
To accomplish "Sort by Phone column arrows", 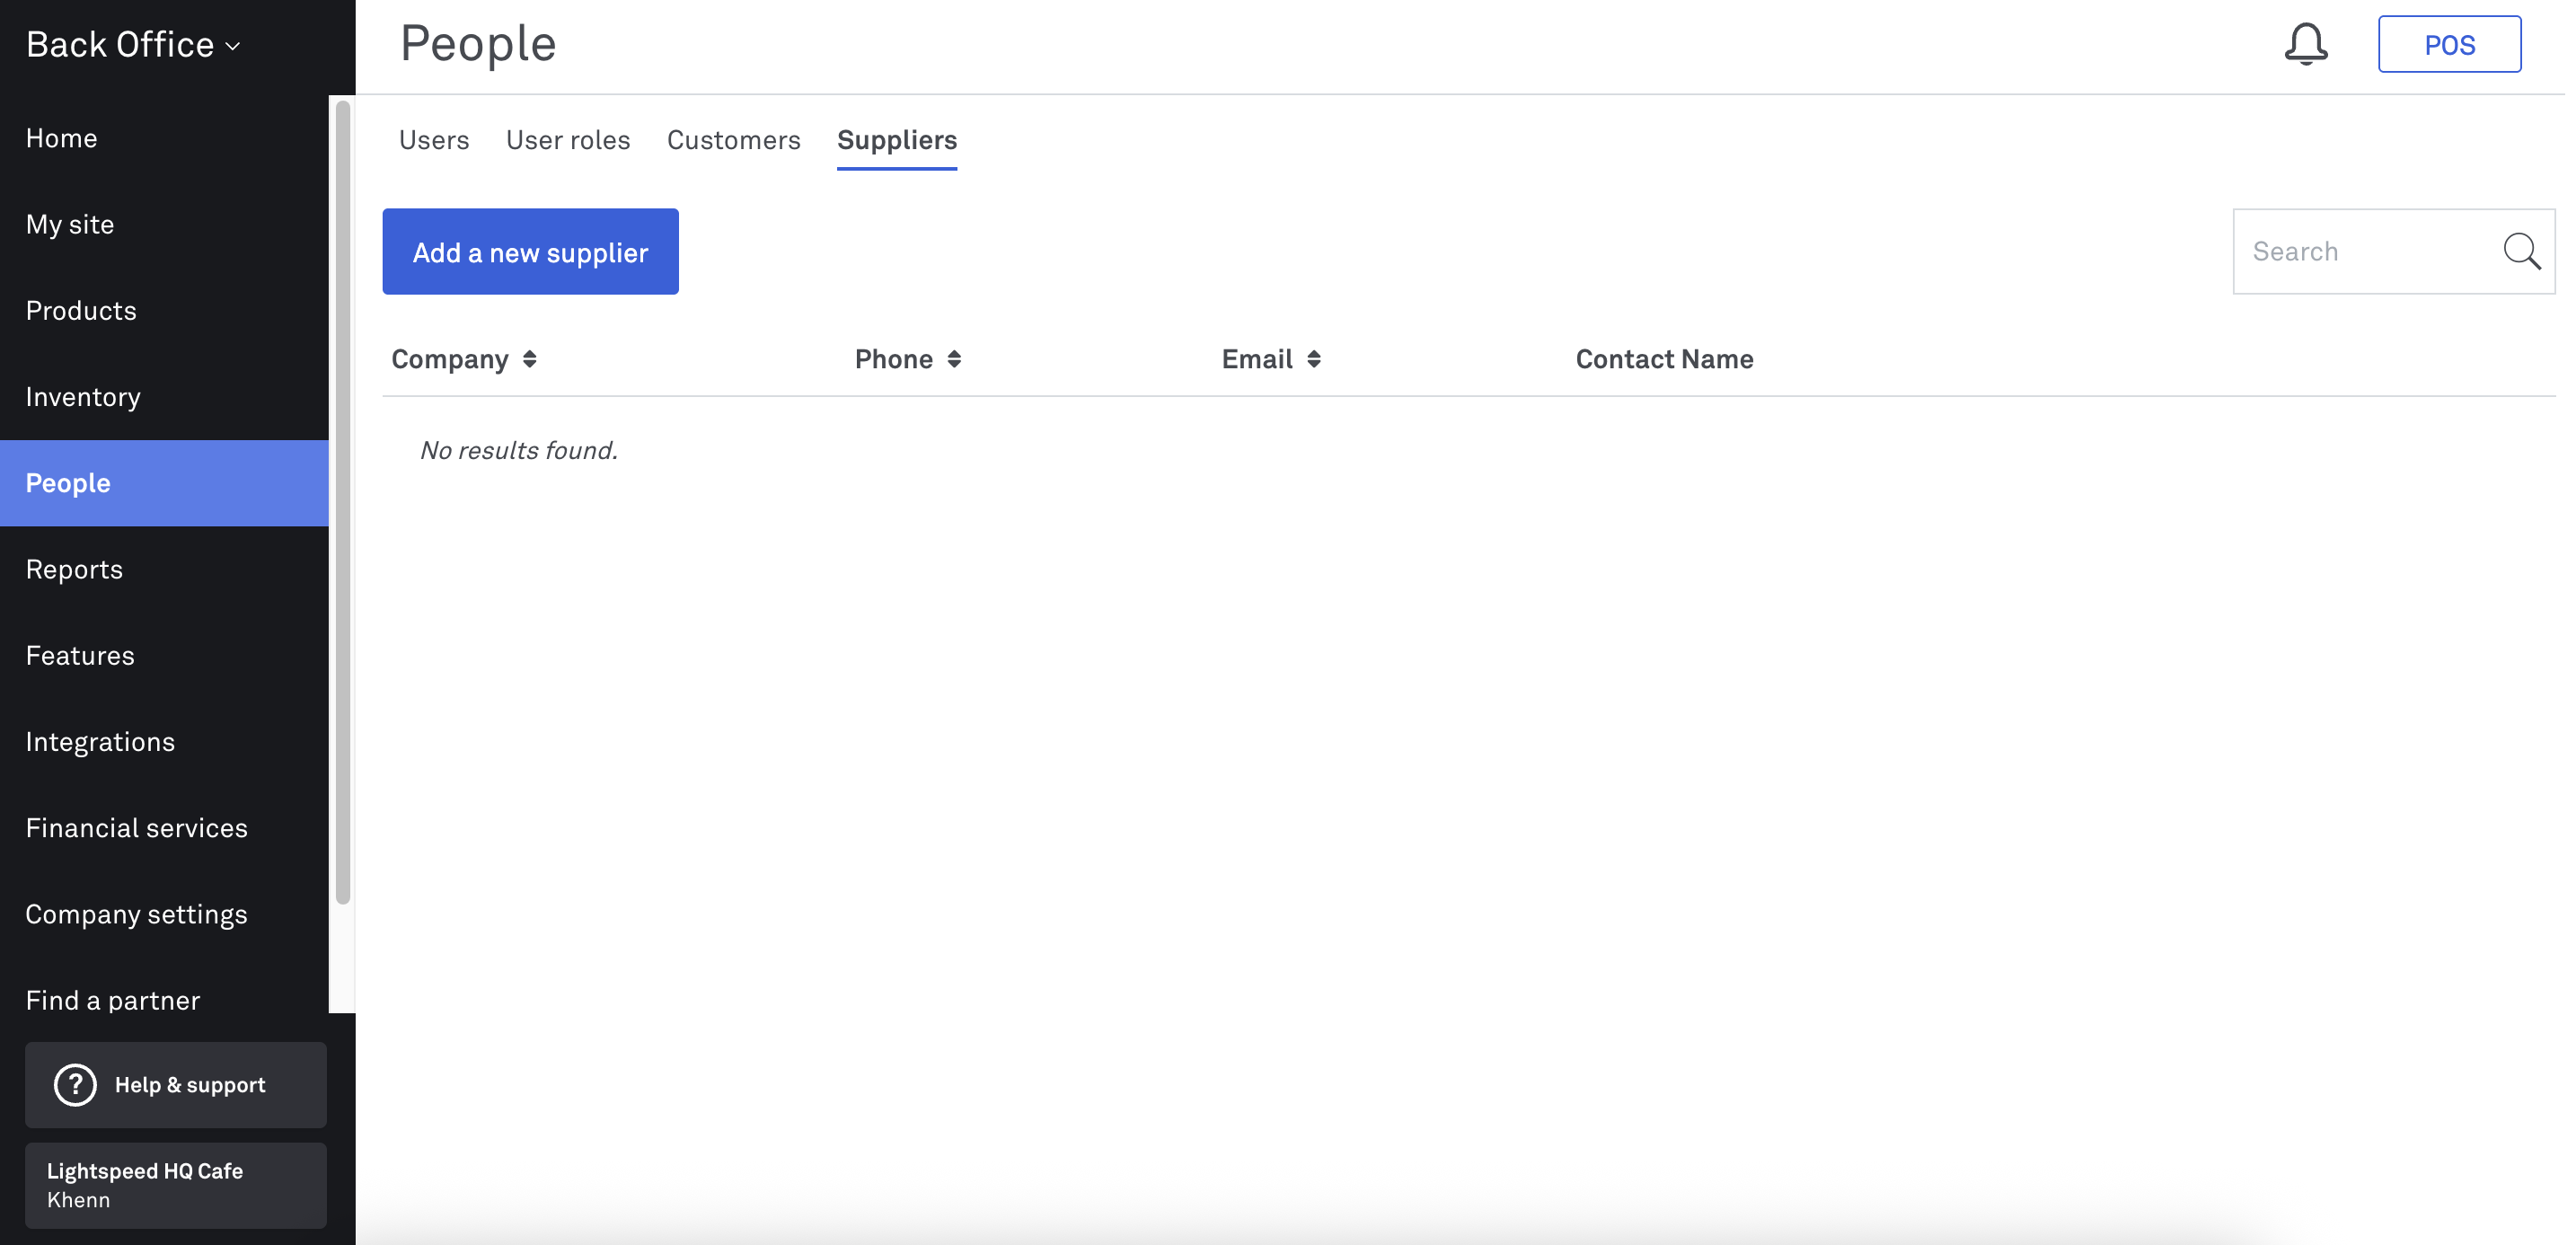I will coord(954,359).
